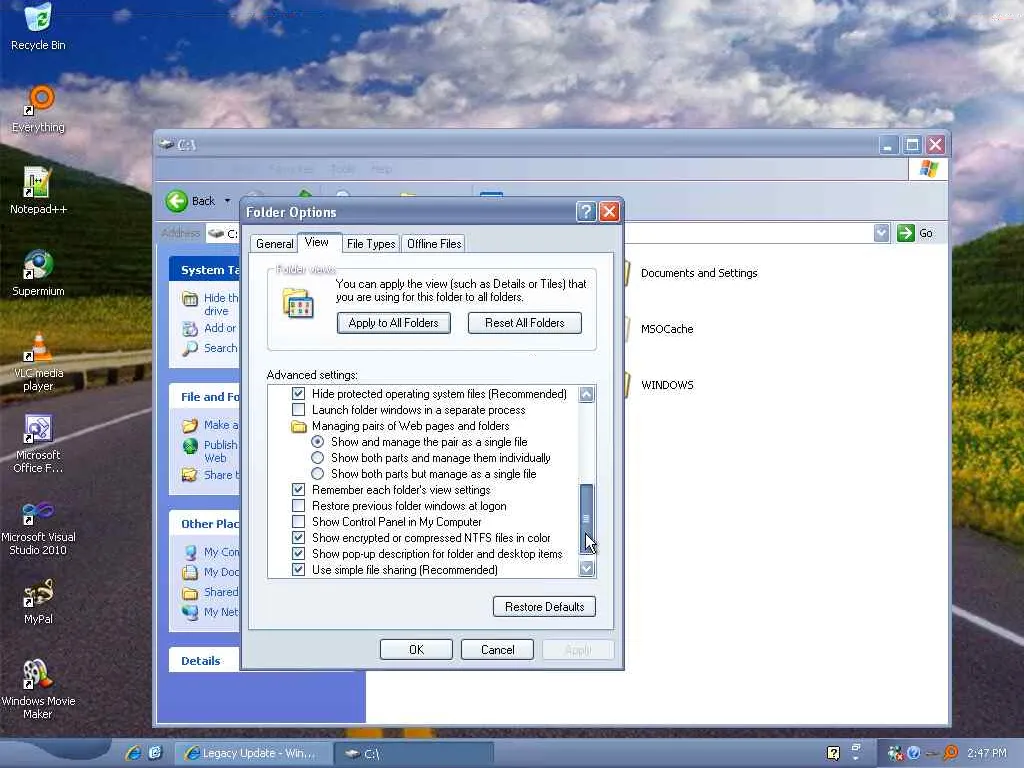Click Apply to All Folders button
This screenshot has height=768, width=1024.
coord(394,323)
